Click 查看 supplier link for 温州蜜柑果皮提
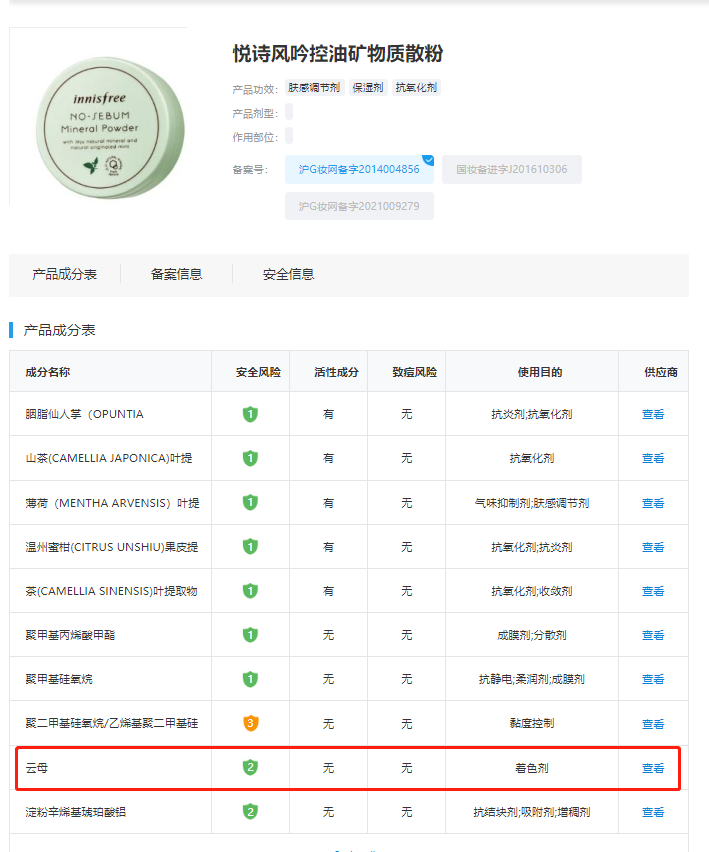This screenshot has width=709, height=852. point(653,547)
